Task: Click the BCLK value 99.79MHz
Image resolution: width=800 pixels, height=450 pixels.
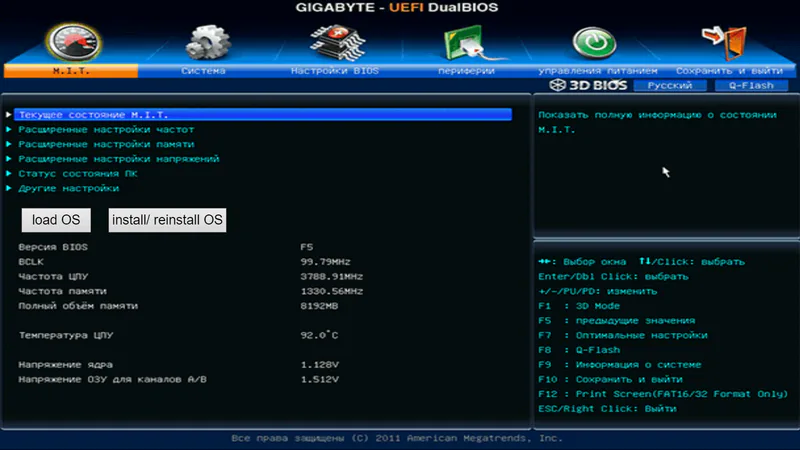Action: click(x=326, y=262)
